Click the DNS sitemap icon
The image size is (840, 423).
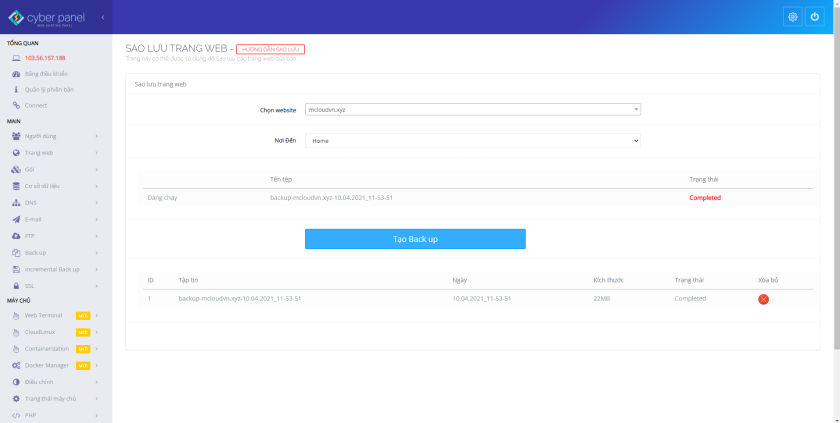click(16, 203)
